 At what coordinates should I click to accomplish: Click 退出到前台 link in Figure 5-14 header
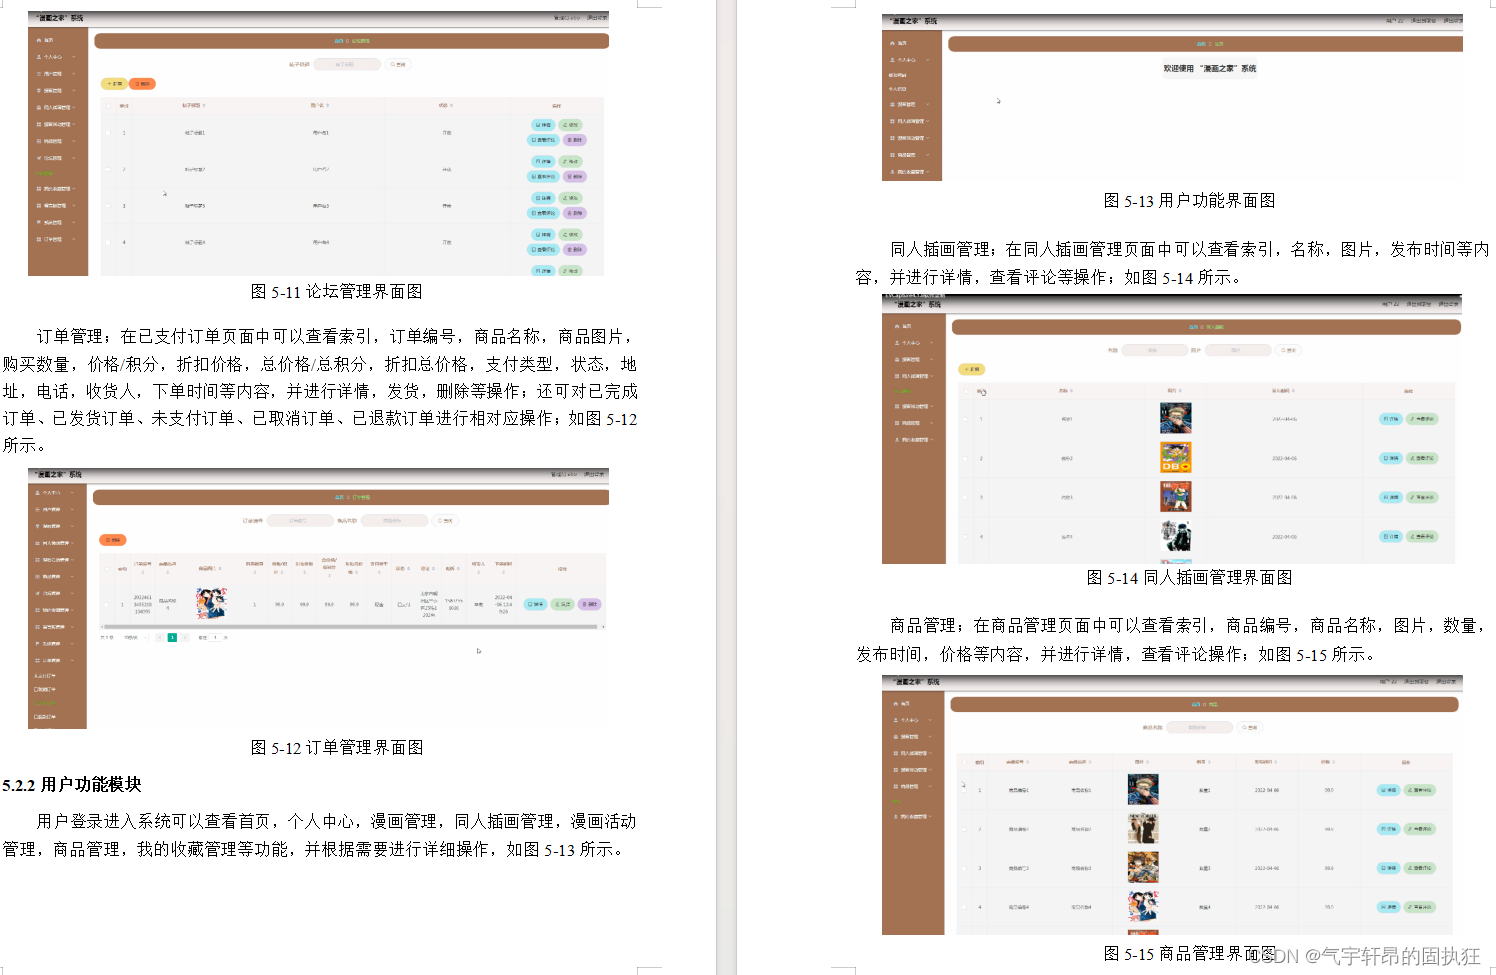pyautogui.click(x=1419, y=304)
